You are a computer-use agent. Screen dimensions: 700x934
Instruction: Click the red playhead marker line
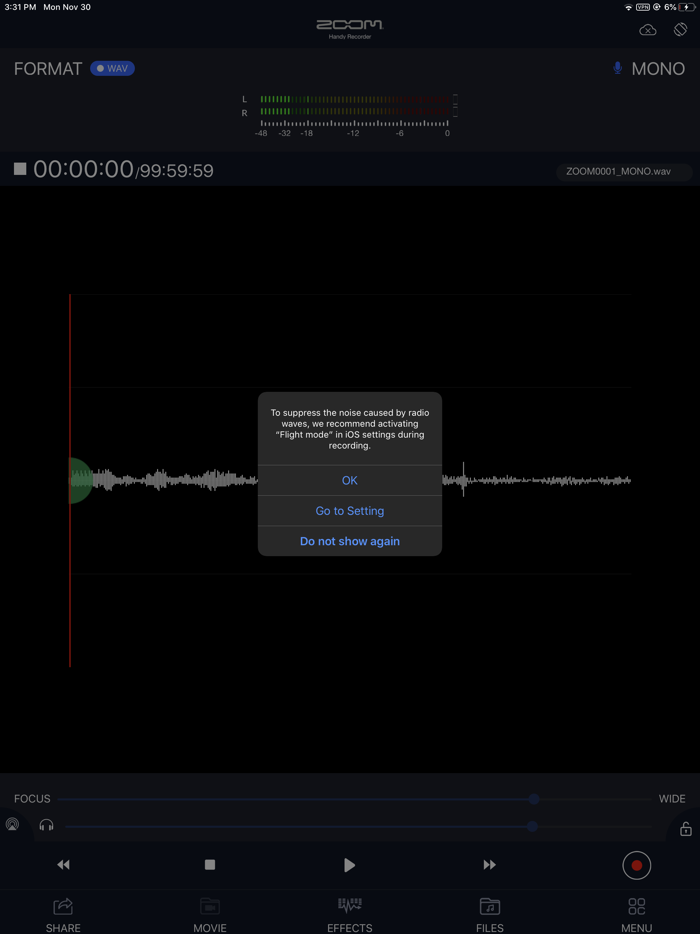pos(70,480)
